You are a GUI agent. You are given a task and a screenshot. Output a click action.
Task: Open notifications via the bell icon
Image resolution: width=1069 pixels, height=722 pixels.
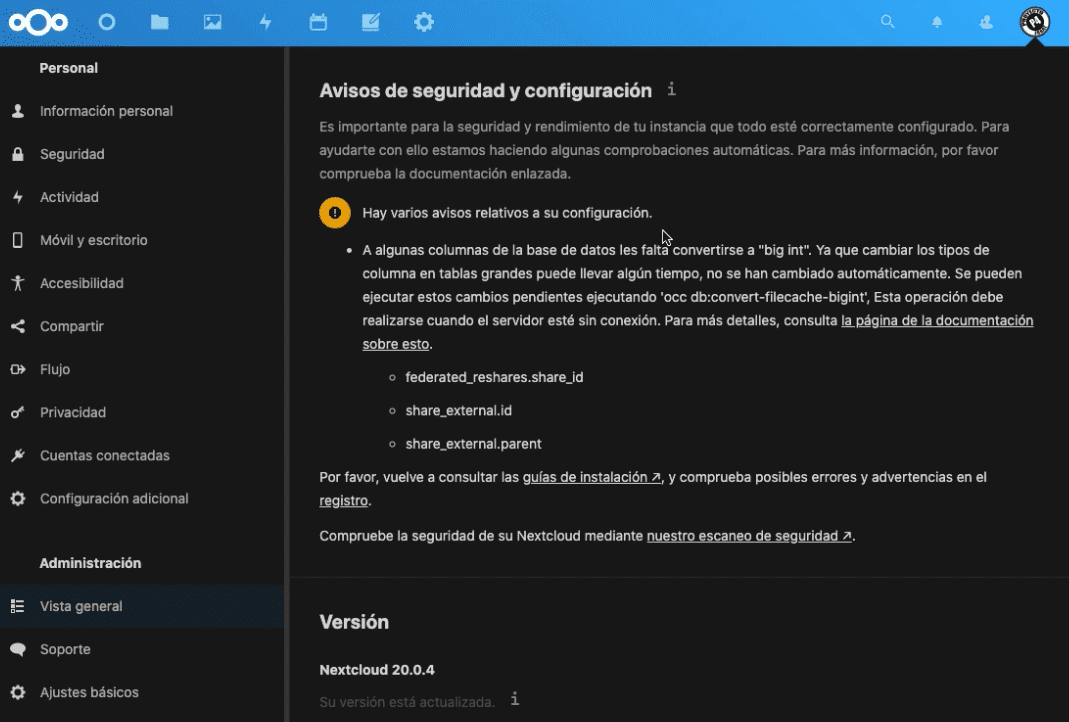[x=937, y=22]
